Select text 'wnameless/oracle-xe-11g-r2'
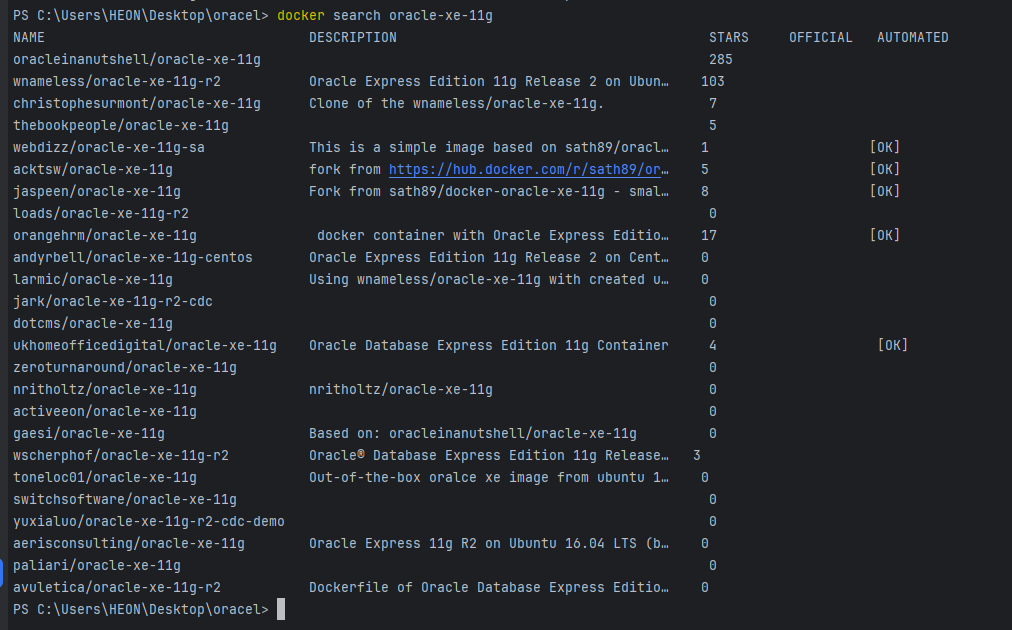 [x=117, y=81]
